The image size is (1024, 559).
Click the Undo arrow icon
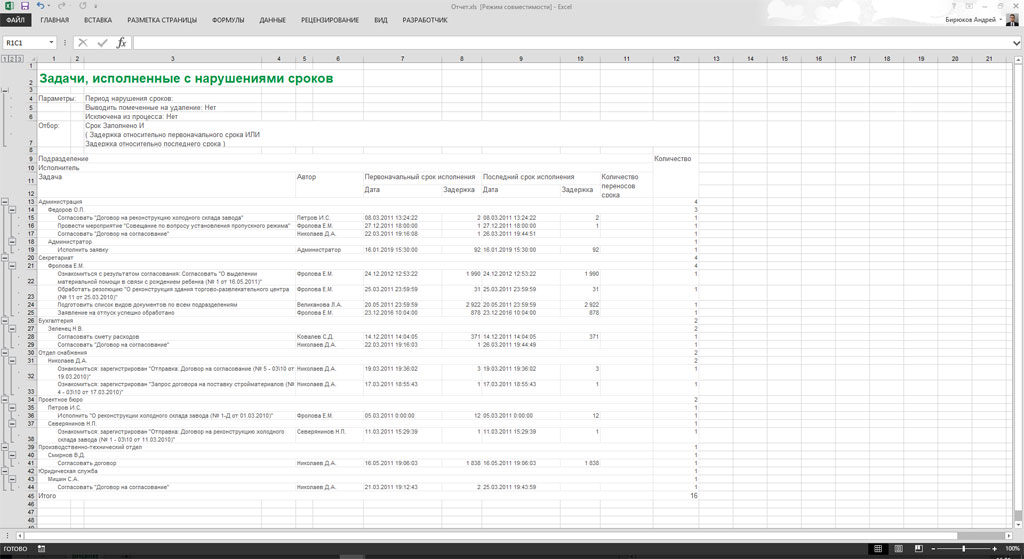(41, 6)
